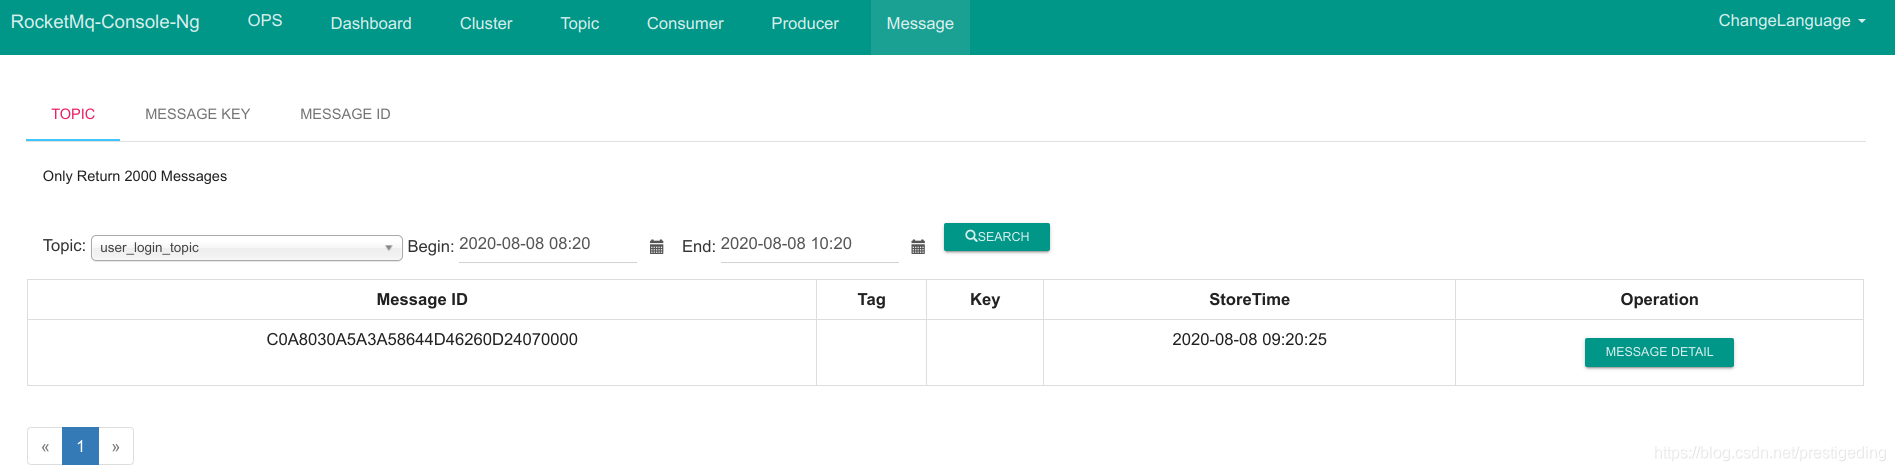
Task: Expand the user_login_topic dropdown
Action: [x=246, y=248]
